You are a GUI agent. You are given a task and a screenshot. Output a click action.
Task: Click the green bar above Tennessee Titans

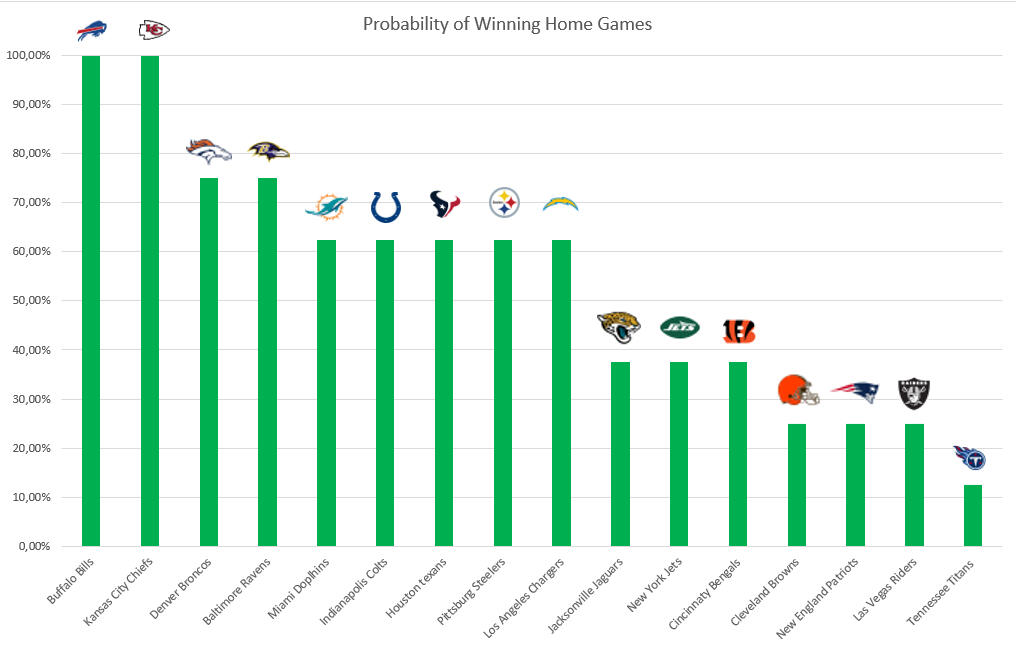973,514
